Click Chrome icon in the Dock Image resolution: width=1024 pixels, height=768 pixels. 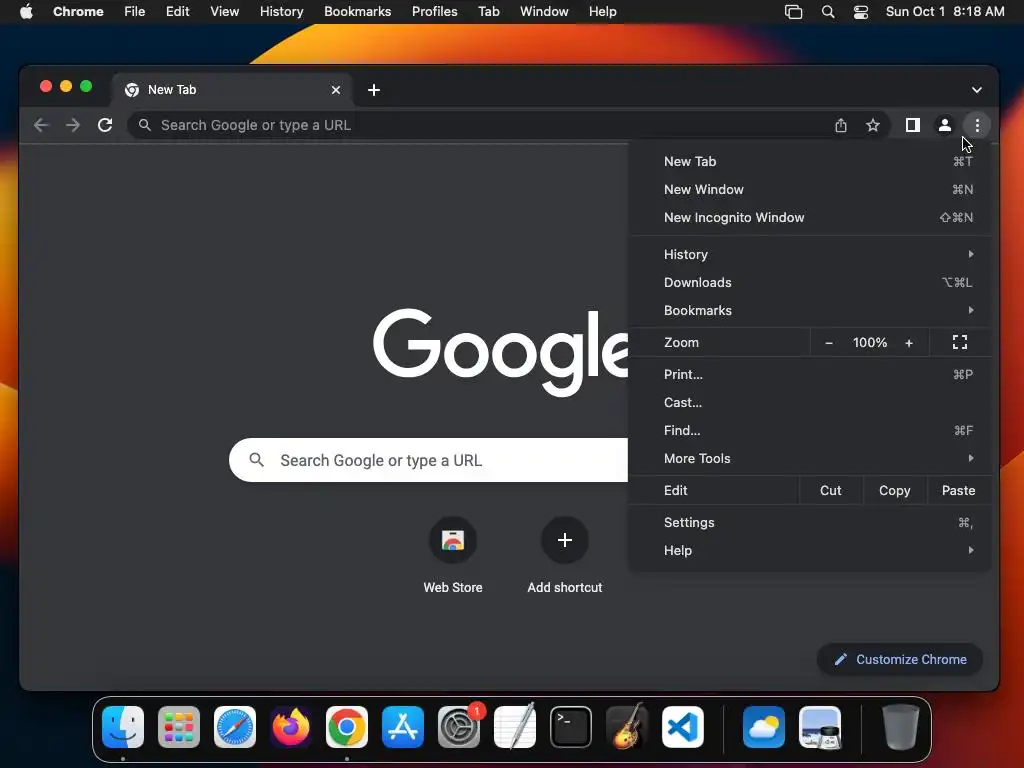click(x=347, y=727)
